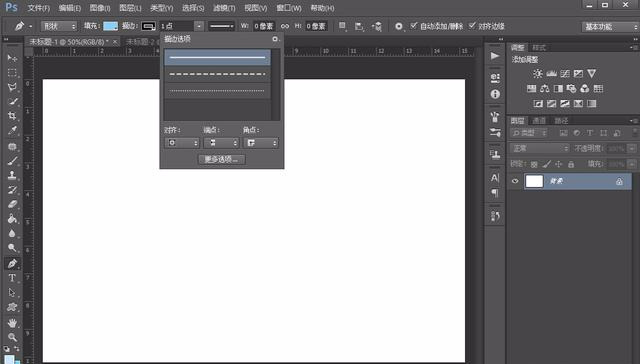
Task: Click the 背景 layer thumbnail
Action: [x=534, y=181]
